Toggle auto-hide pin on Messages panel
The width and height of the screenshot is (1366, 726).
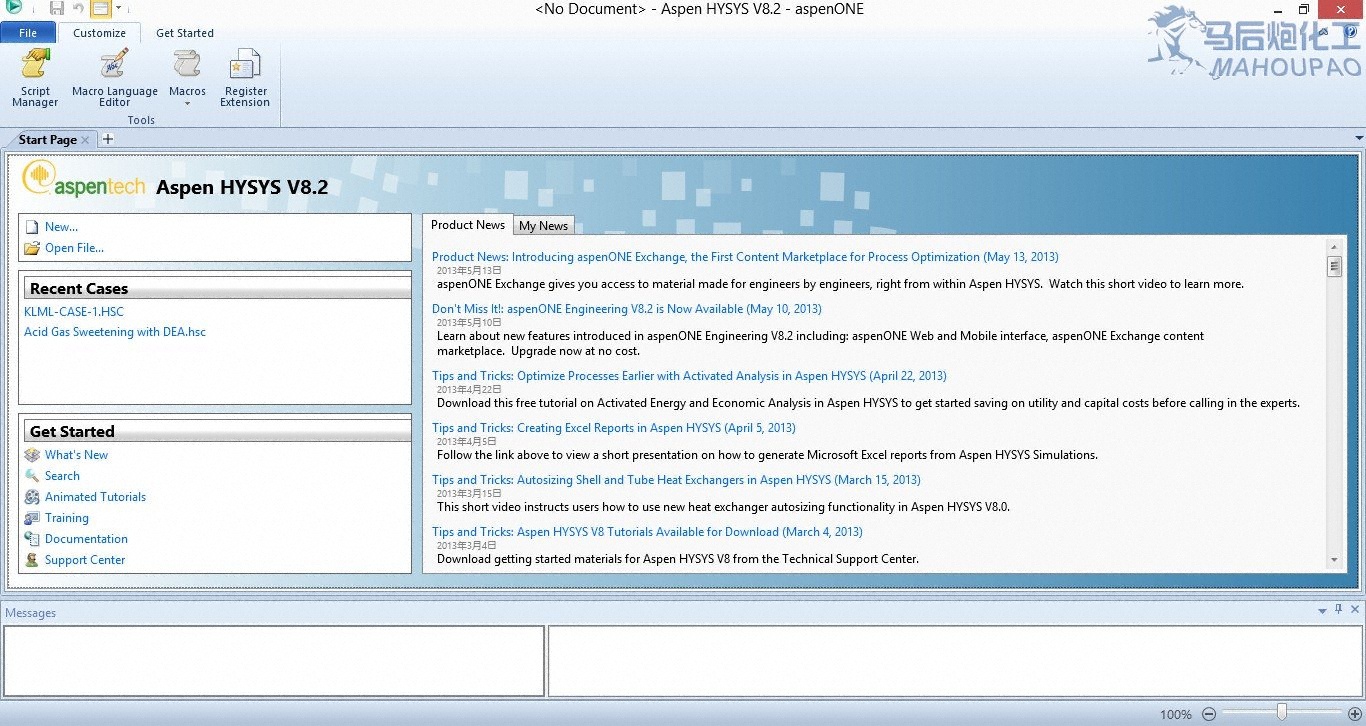(x=1339, y=609)
